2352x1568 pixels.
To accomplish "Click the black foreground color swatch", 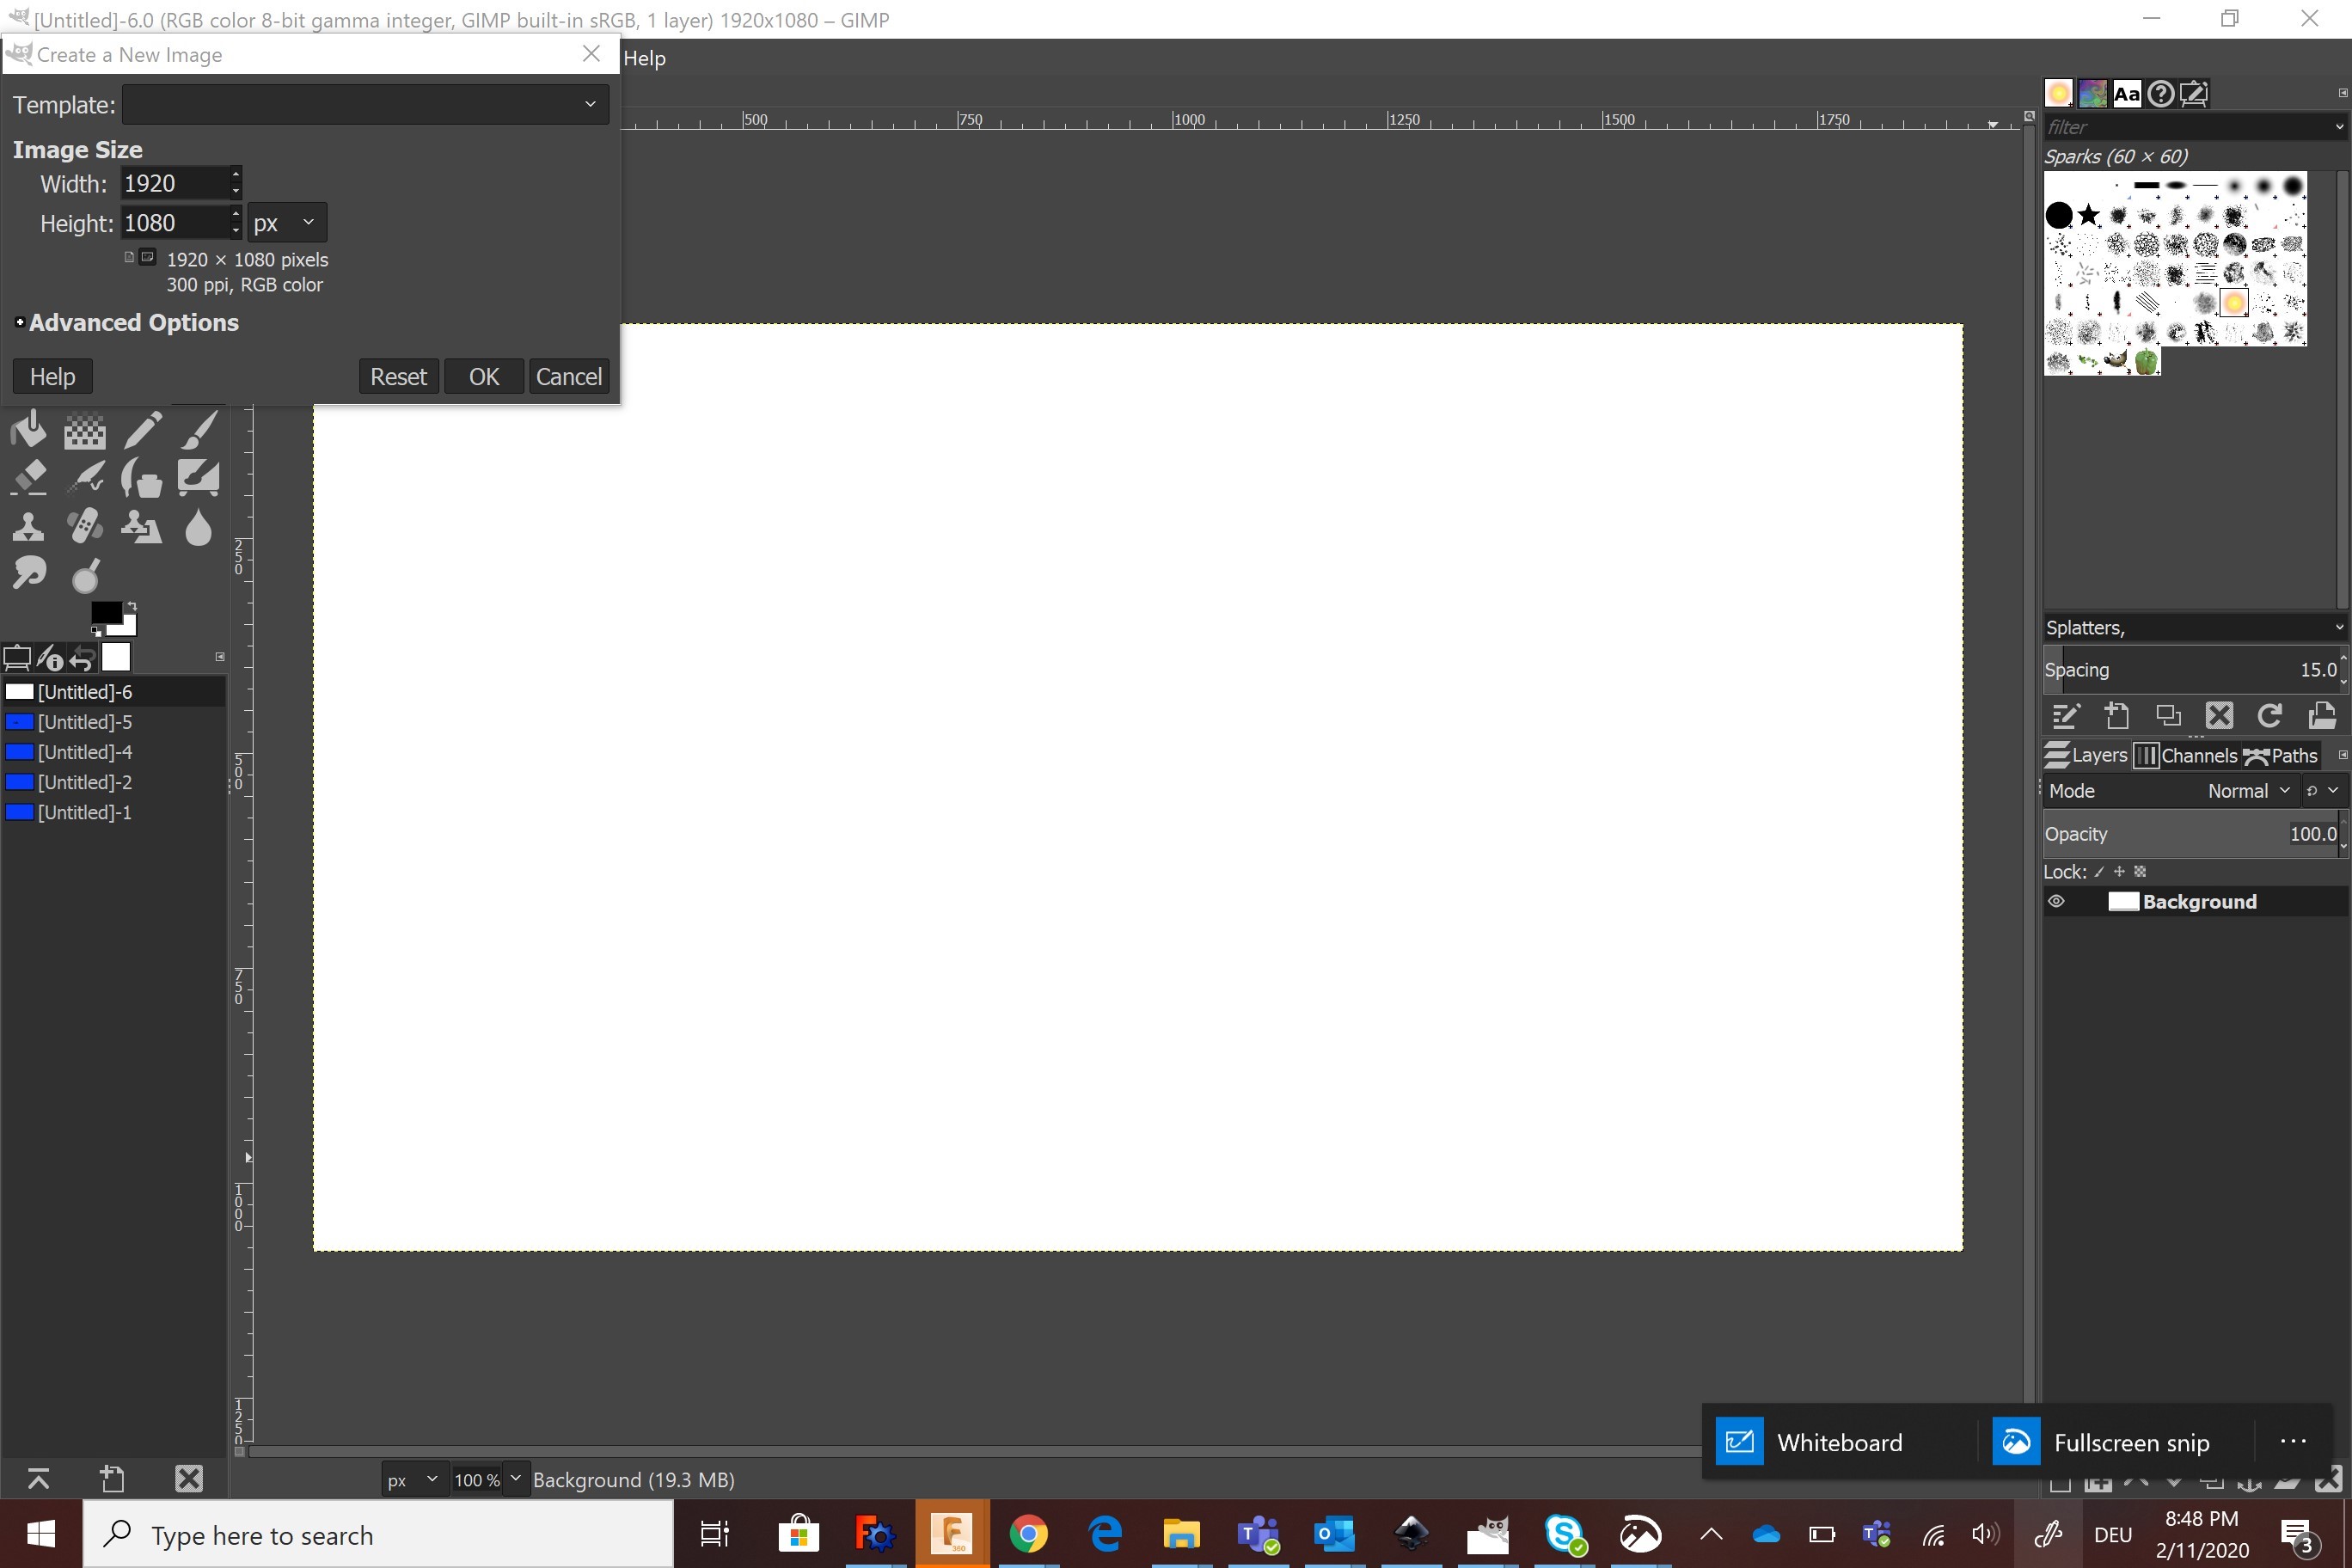I will 105,613.
